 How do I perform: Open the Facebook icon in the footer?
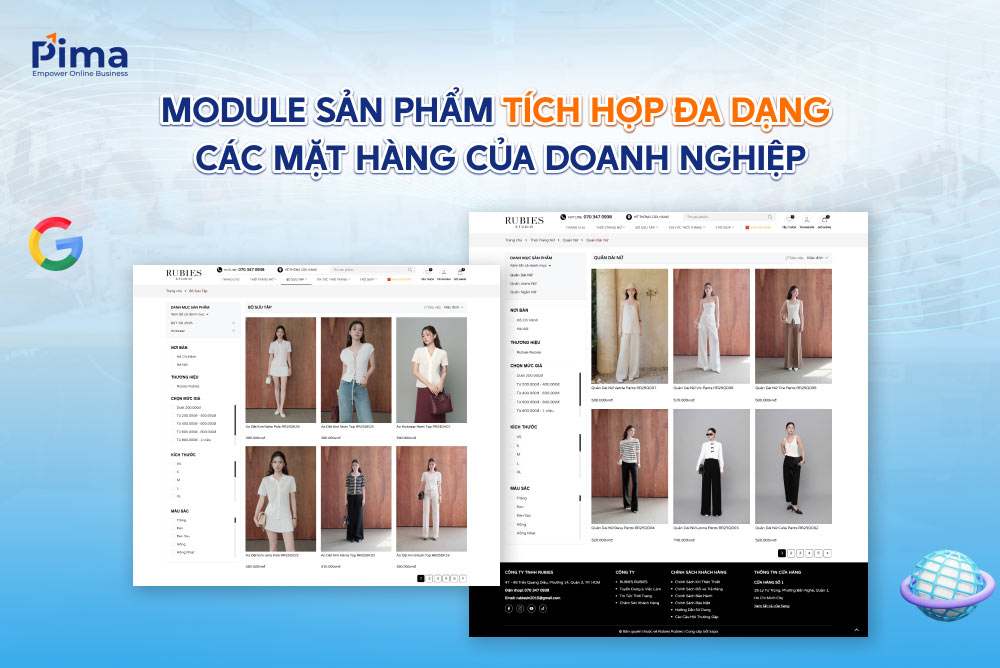[508, 609]
